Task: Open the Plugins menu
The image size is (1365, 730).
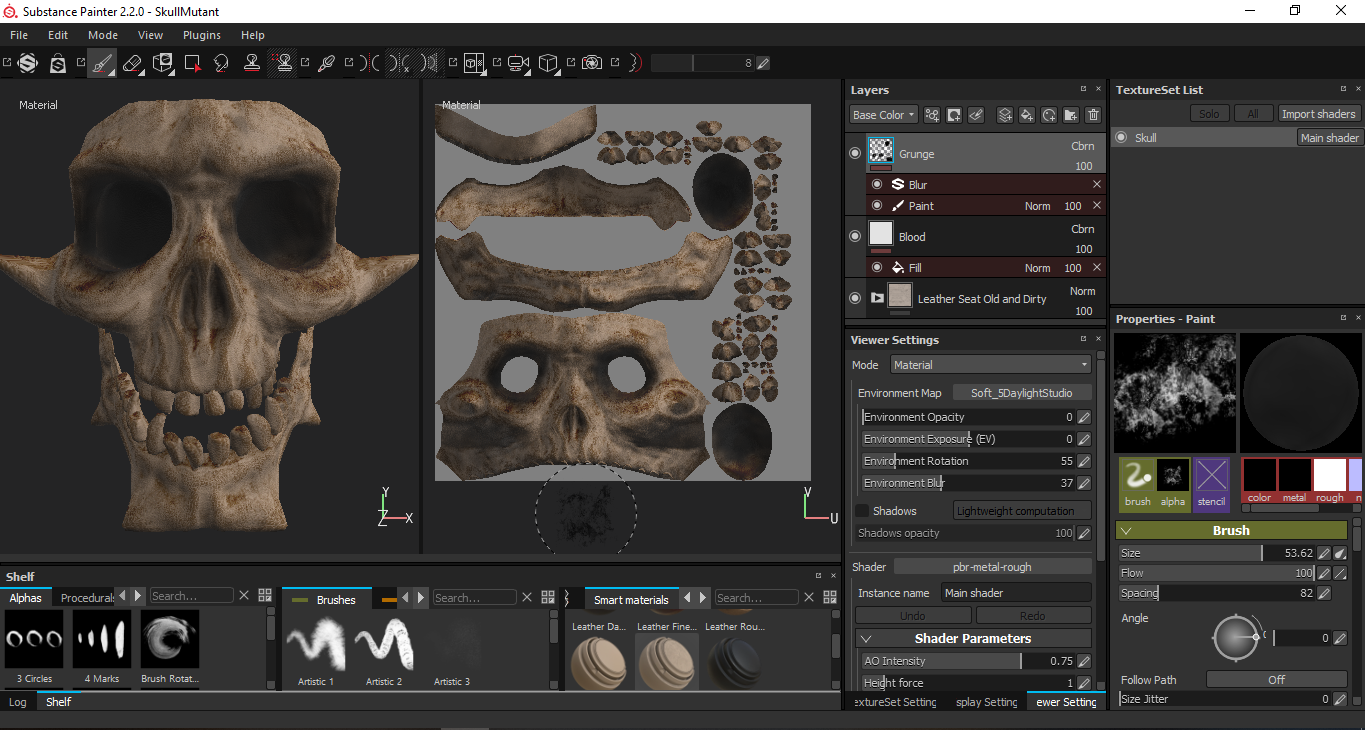Action: coord(202,35)
